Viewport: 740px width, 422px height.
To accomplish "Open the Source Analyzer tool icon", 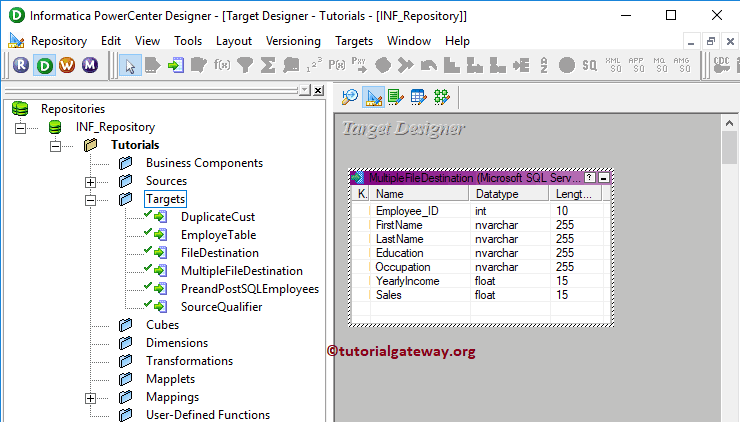I will (x=350, y=97).
